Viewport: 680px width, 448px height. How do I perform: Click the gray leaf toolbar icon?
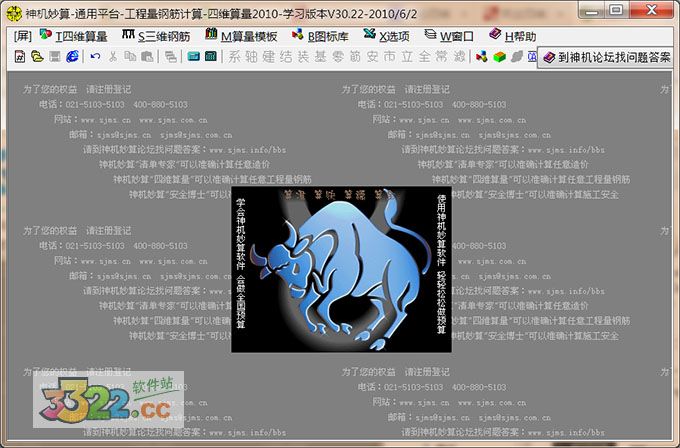point(517,56)
